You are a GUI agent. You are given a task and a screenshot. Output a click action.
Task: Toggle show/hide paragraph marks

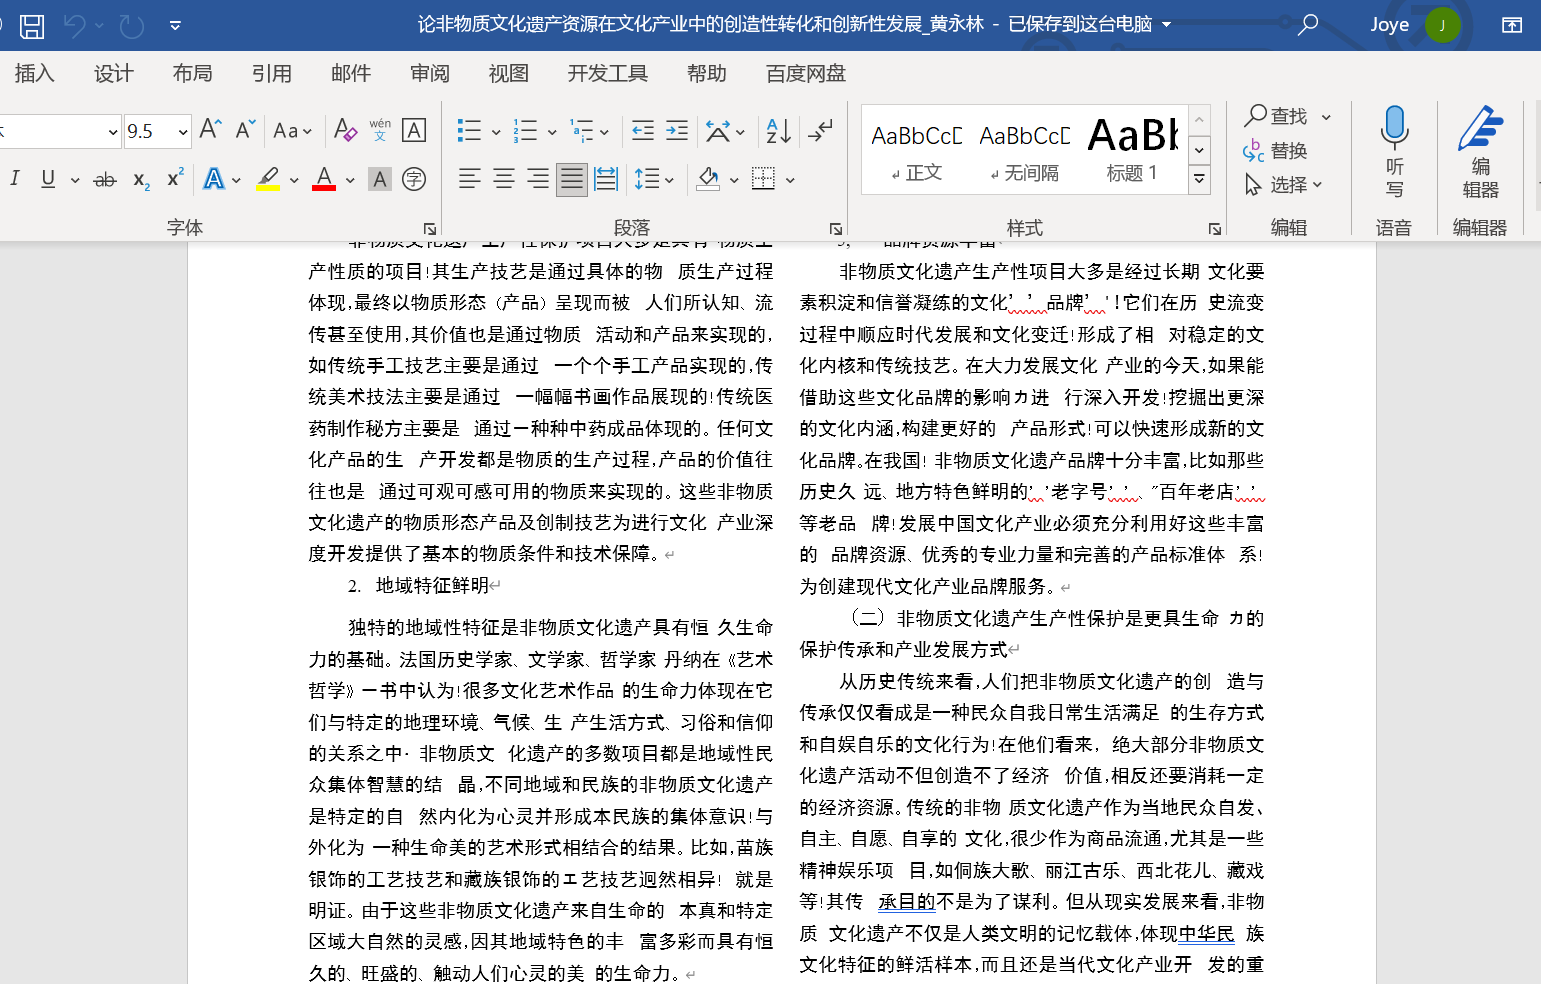(x=820, y=130)
